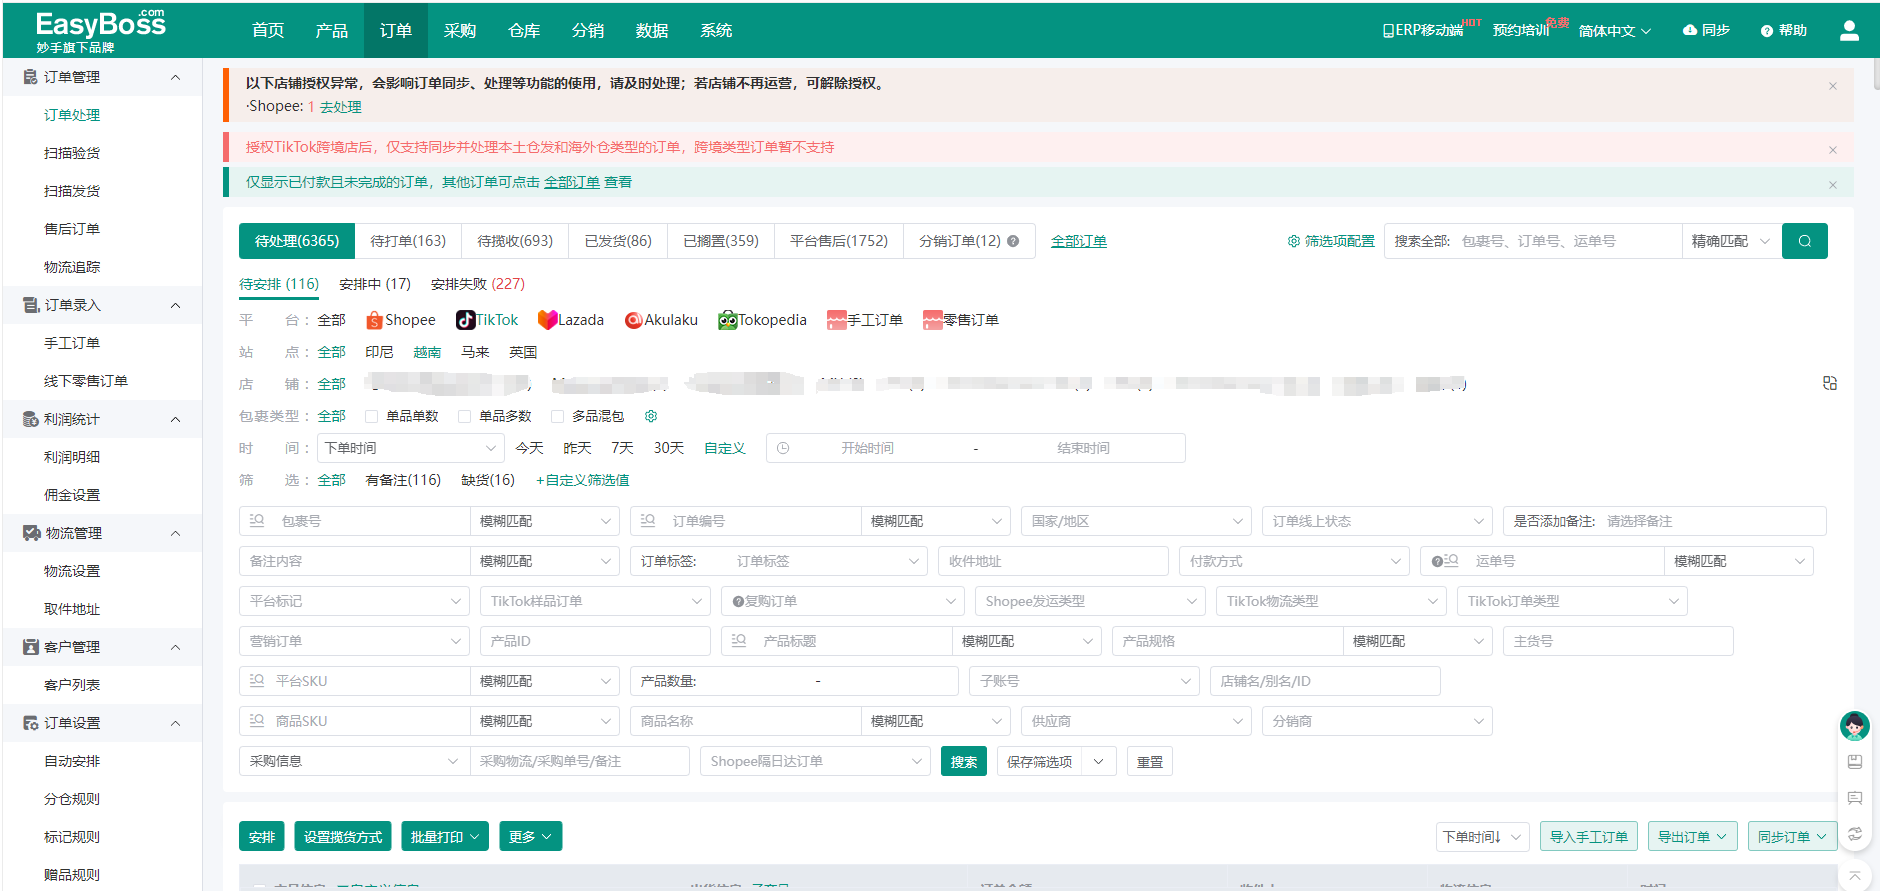The width and height of the screenshot is (1880, 891).
Task: Open the 简体中文 language dropdown
Action: pos(1614,31)
